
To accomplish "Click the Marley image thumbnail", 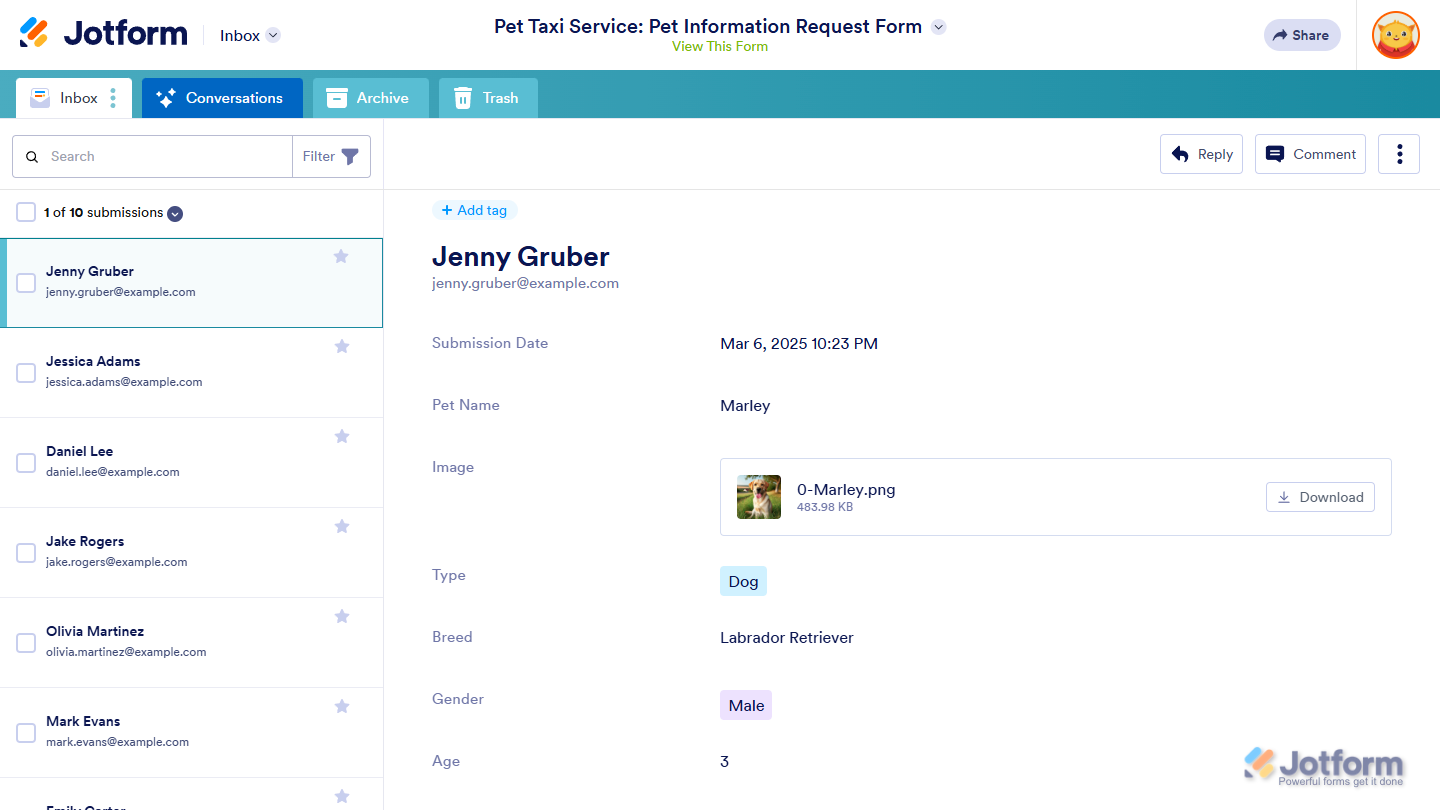I will tap(759, 497).
